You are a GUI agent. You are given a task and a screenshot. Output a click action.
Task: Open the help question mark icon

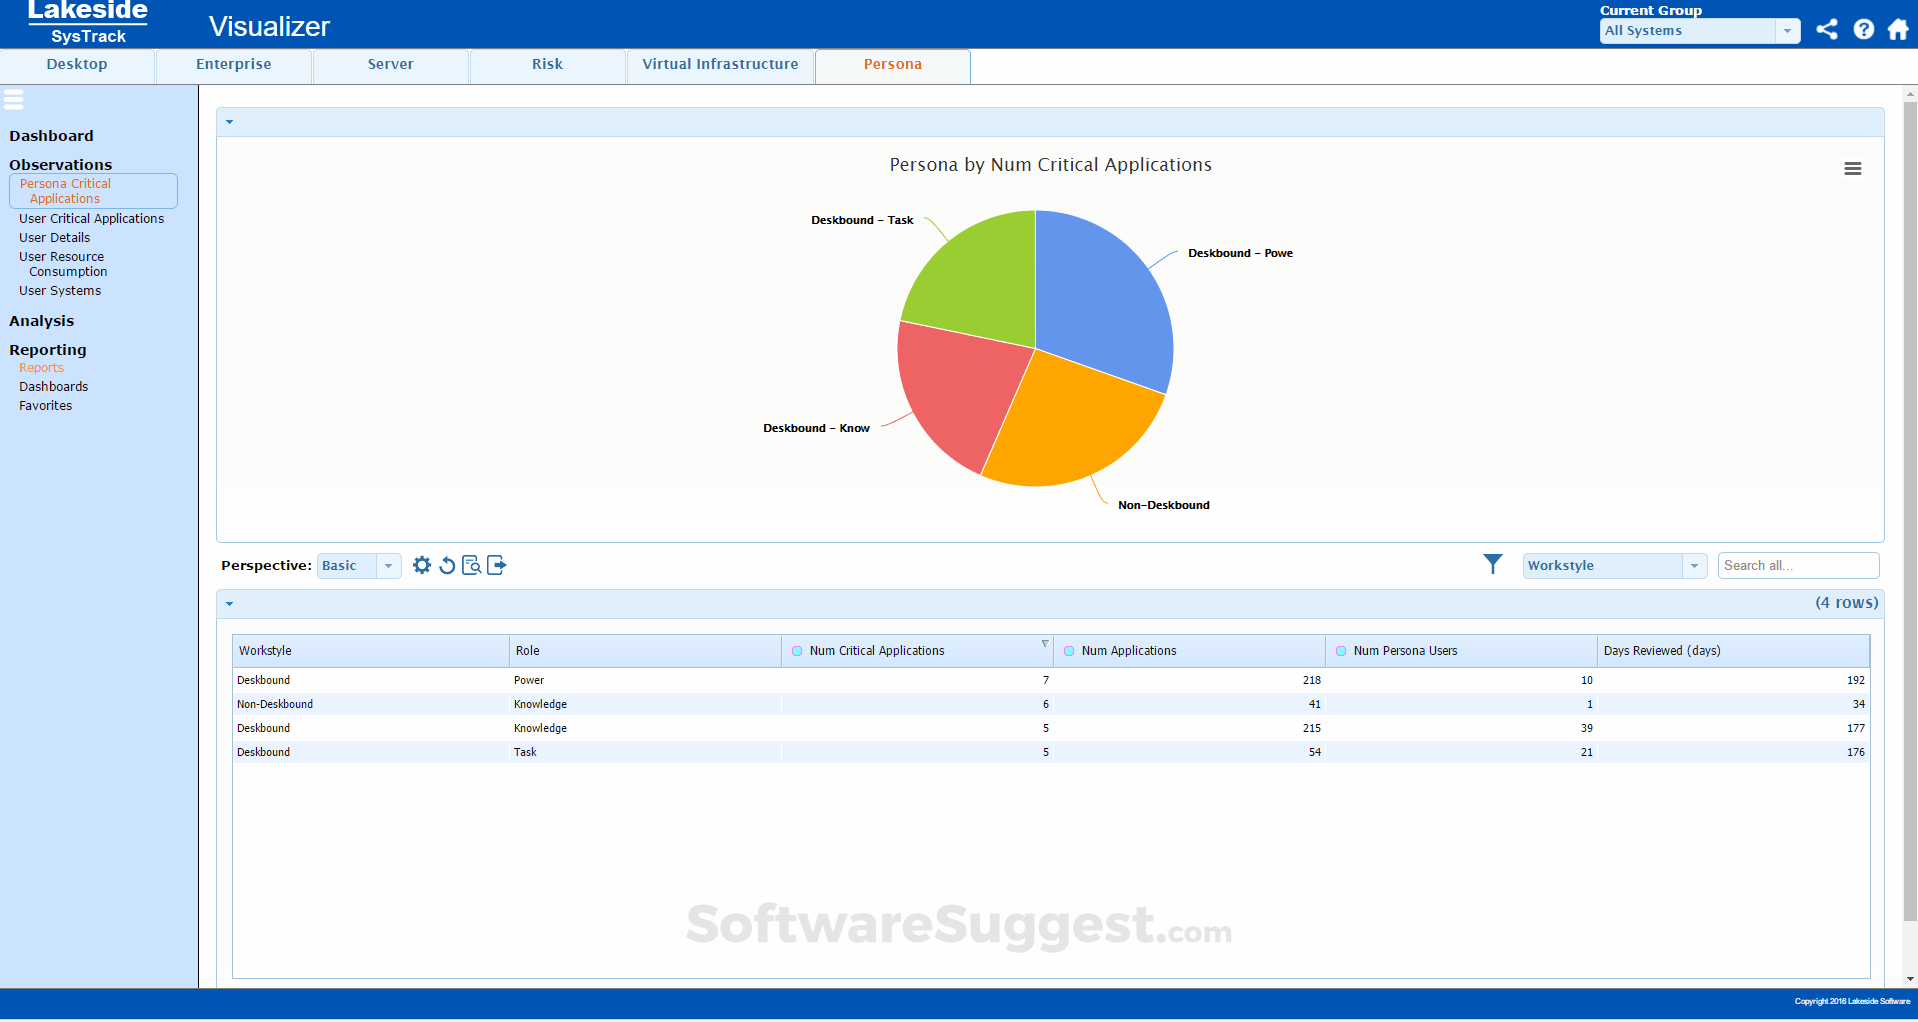pos(1862,30)
